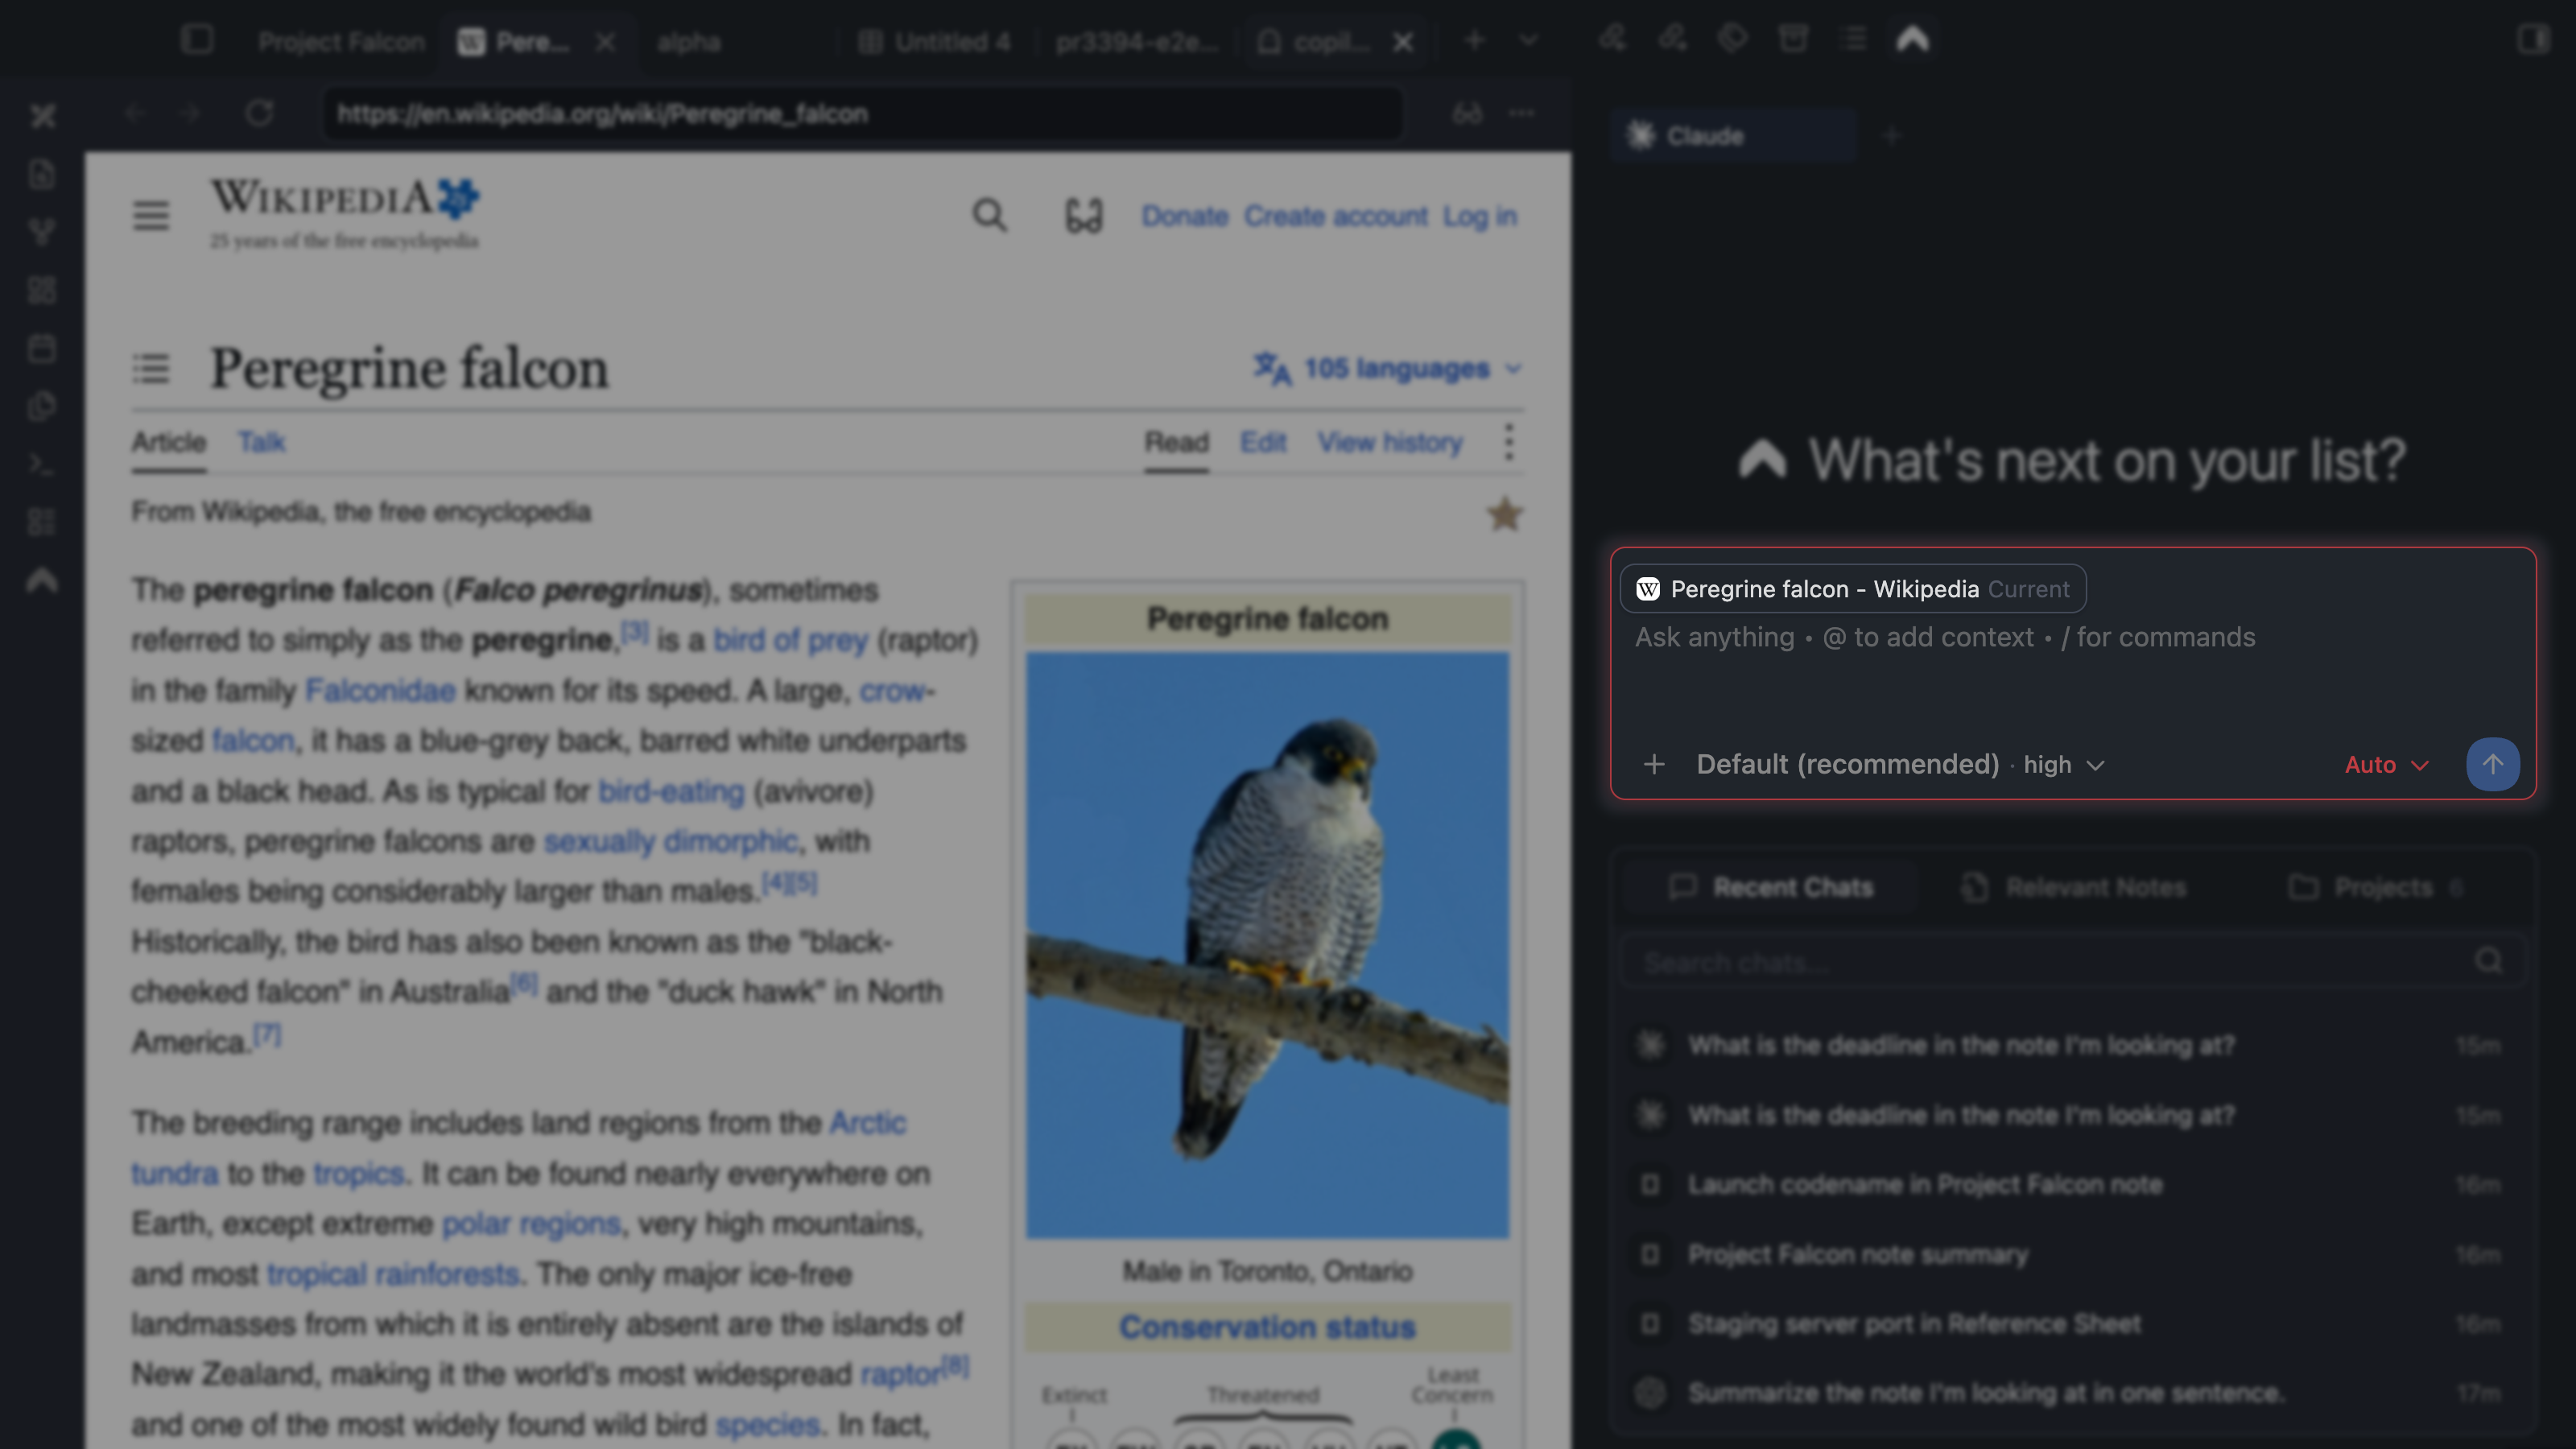Select the Claude tab in the side panel
This screenshot has width=2576, height=1449.
click(x=1733, y=135)
